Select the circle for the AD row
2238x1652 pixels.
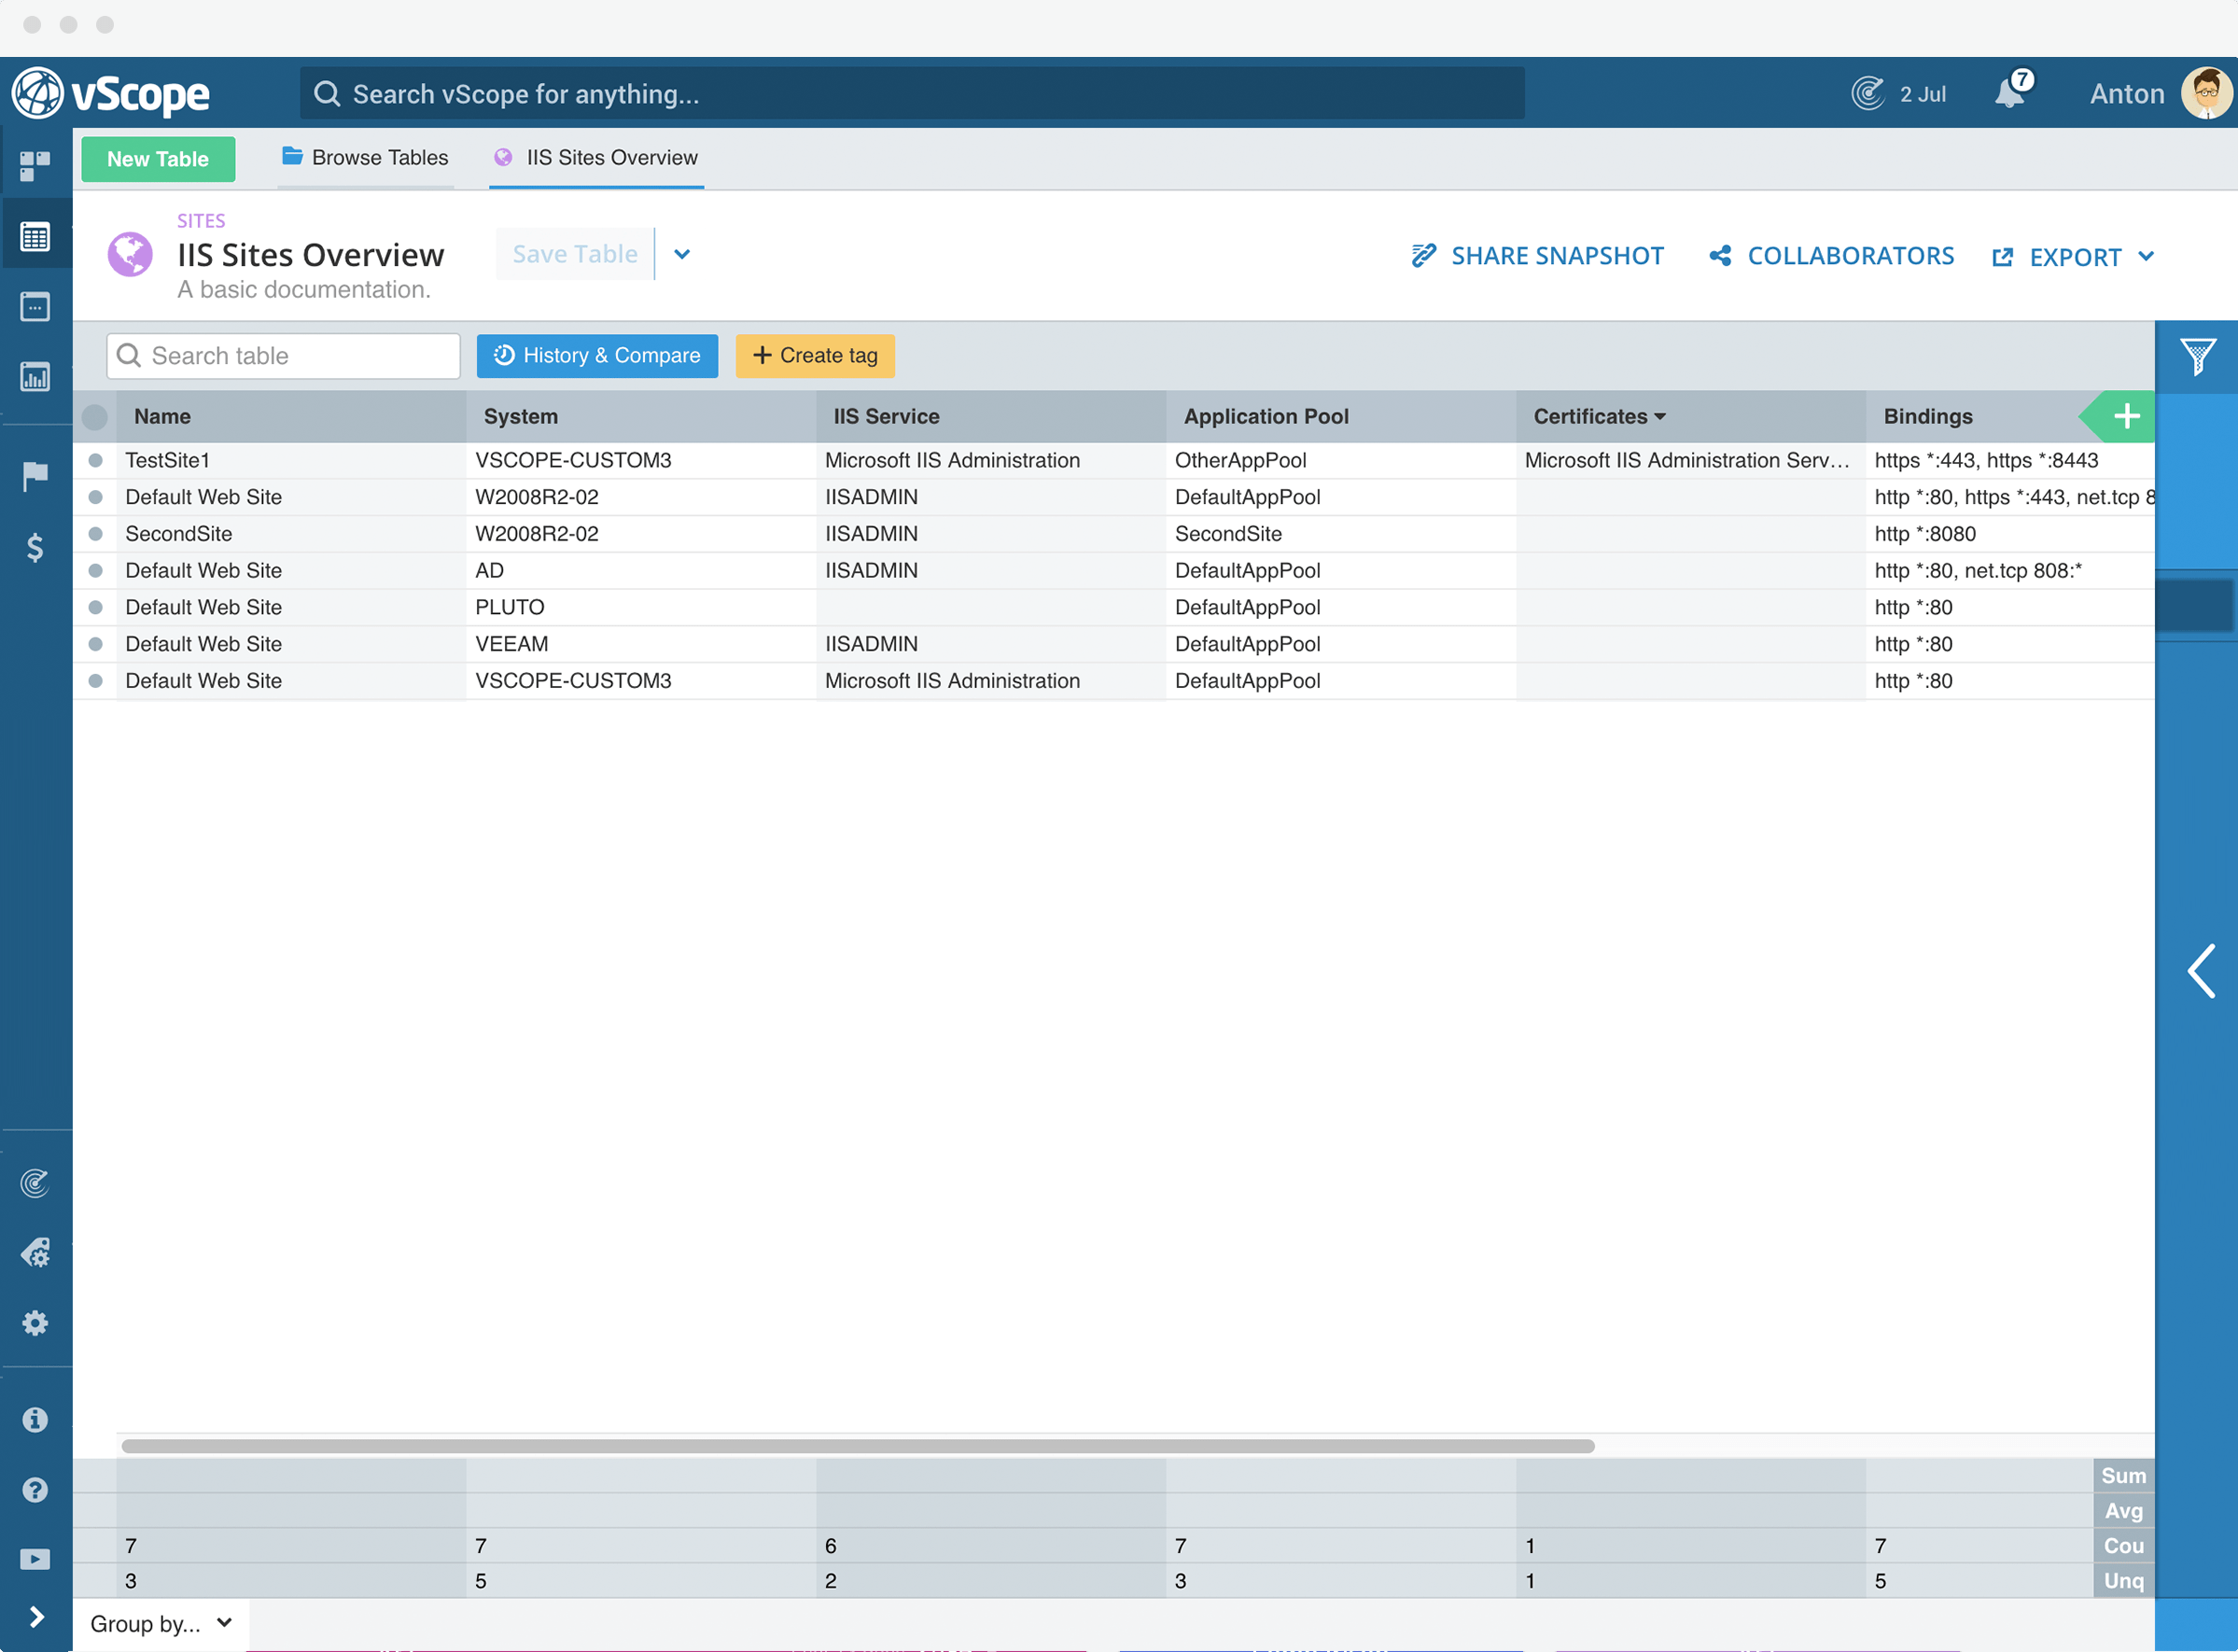95,570
